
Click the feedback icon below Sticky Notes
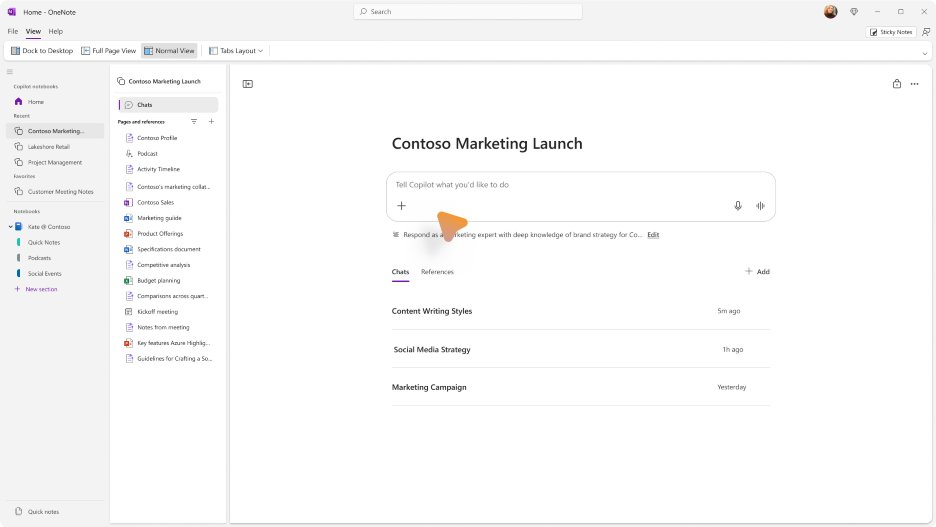[x=926, y=32]
